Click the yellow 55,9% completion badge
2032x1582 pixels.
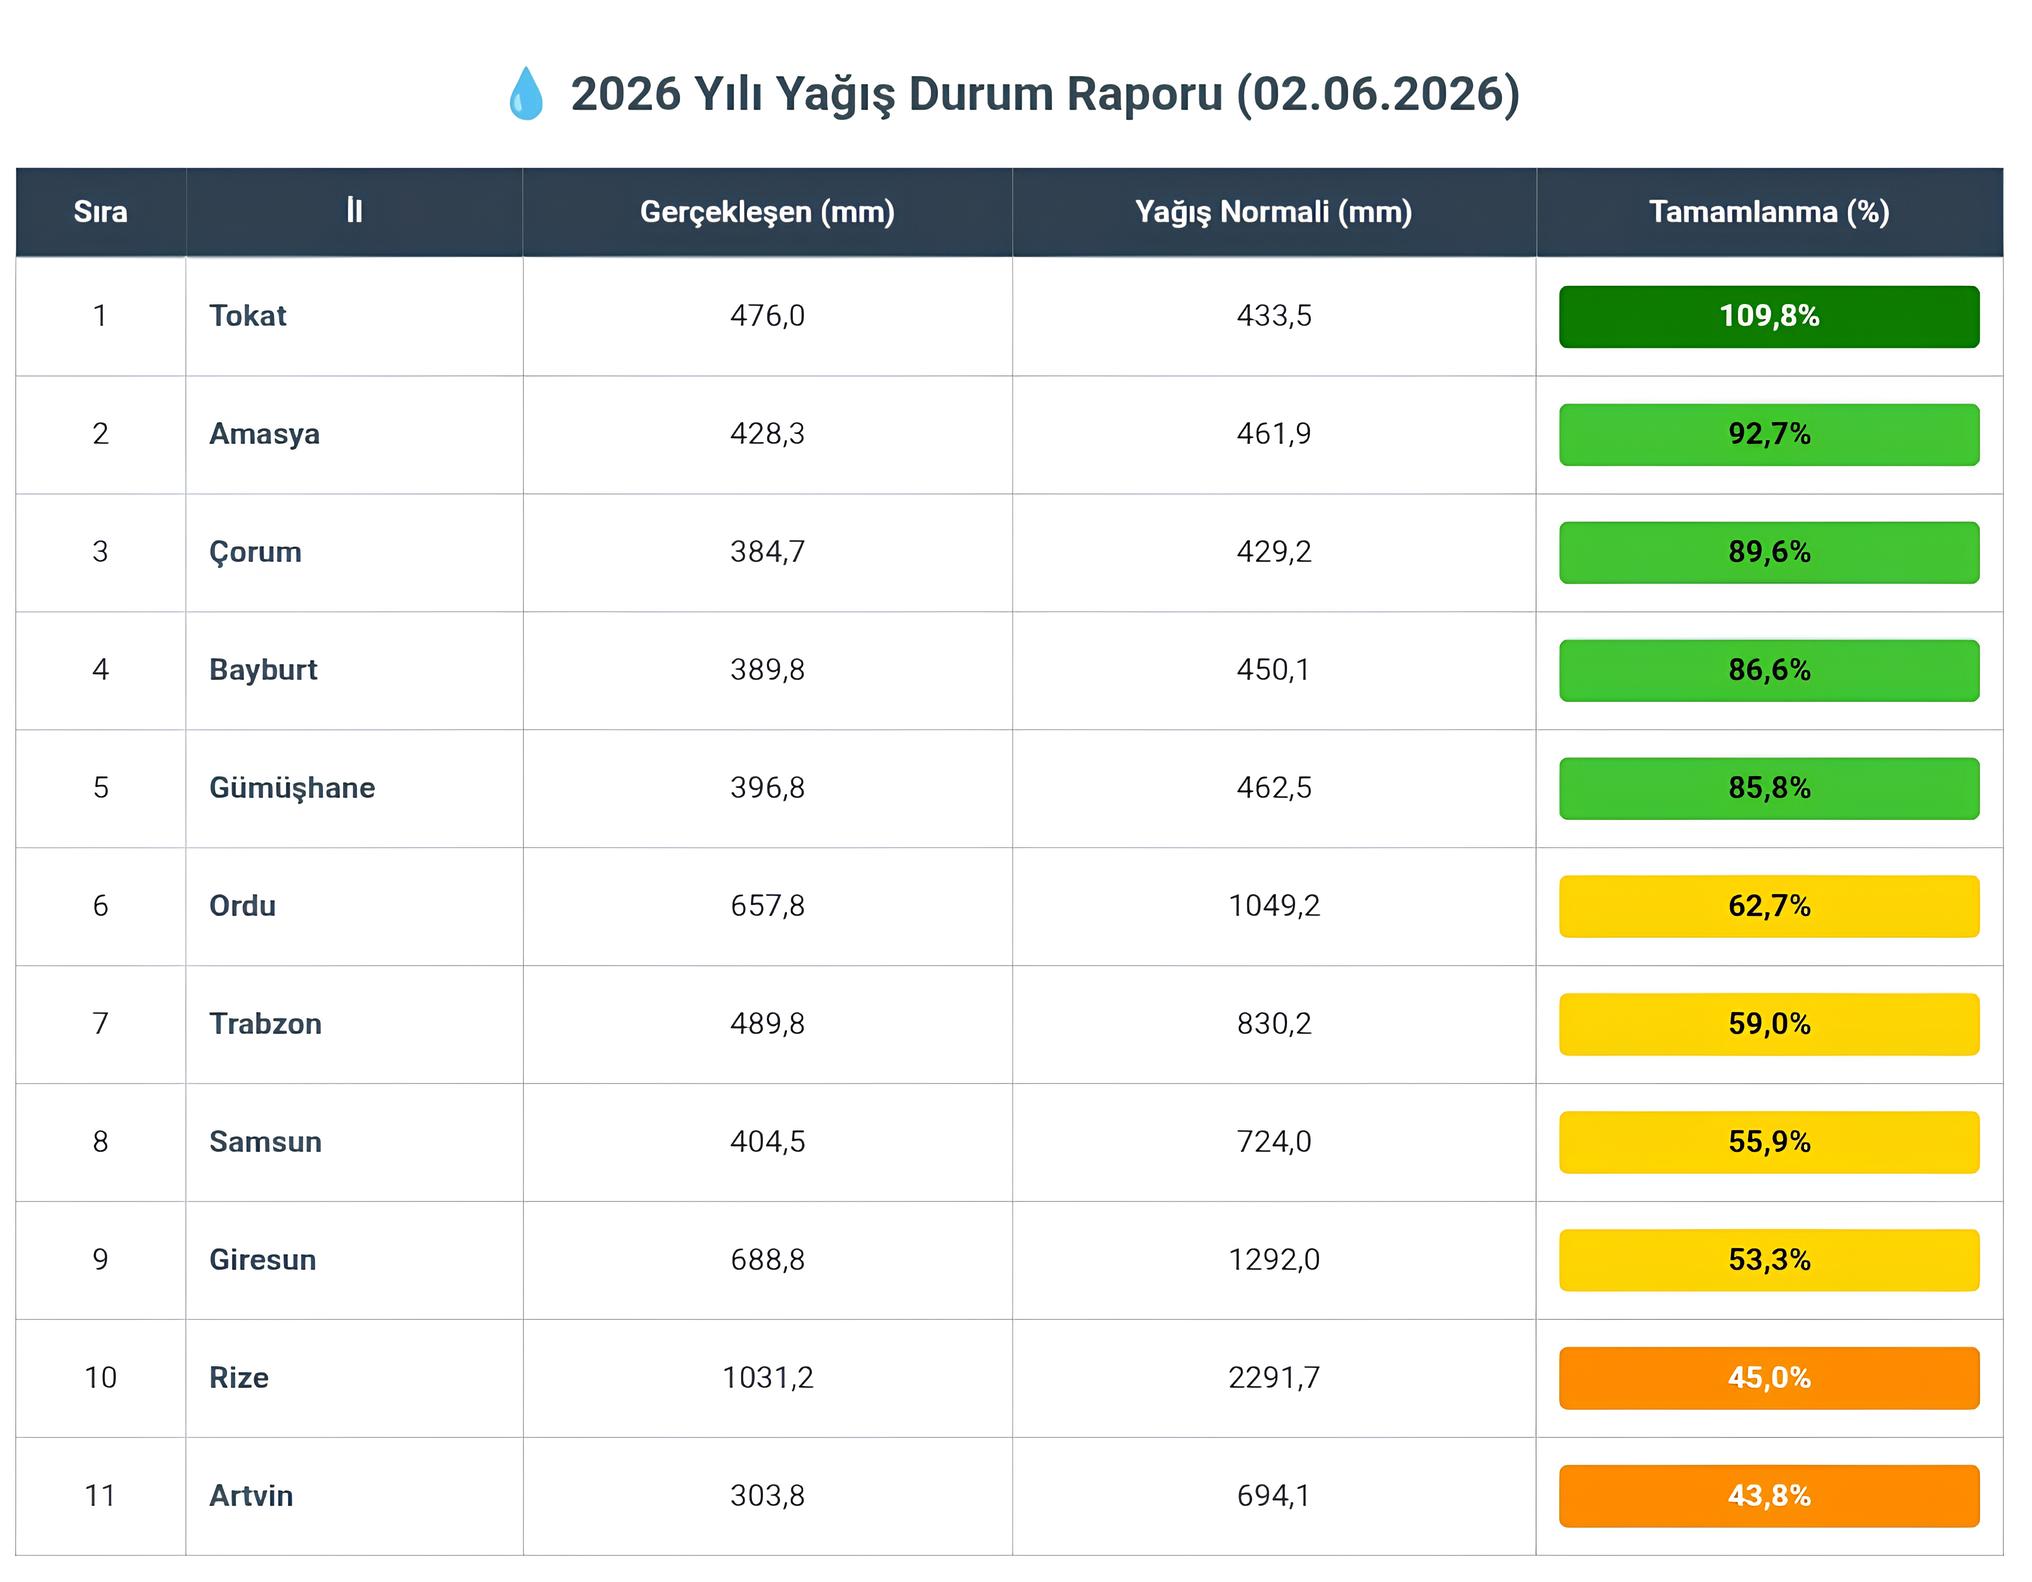(1769, 1143)
